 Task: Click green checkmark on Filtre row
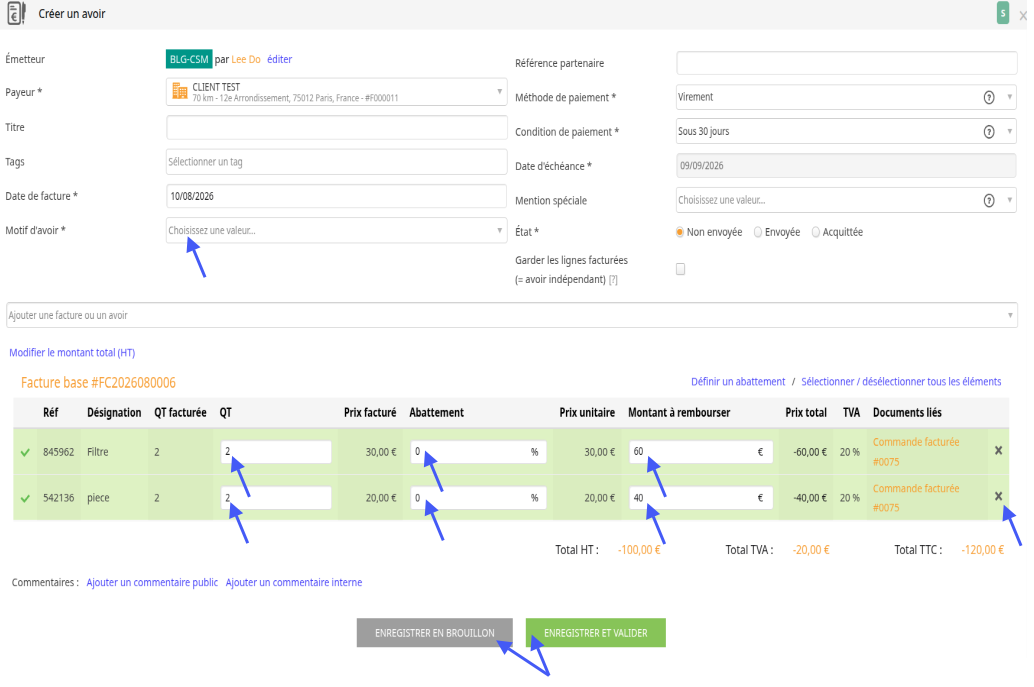(25, 452)
